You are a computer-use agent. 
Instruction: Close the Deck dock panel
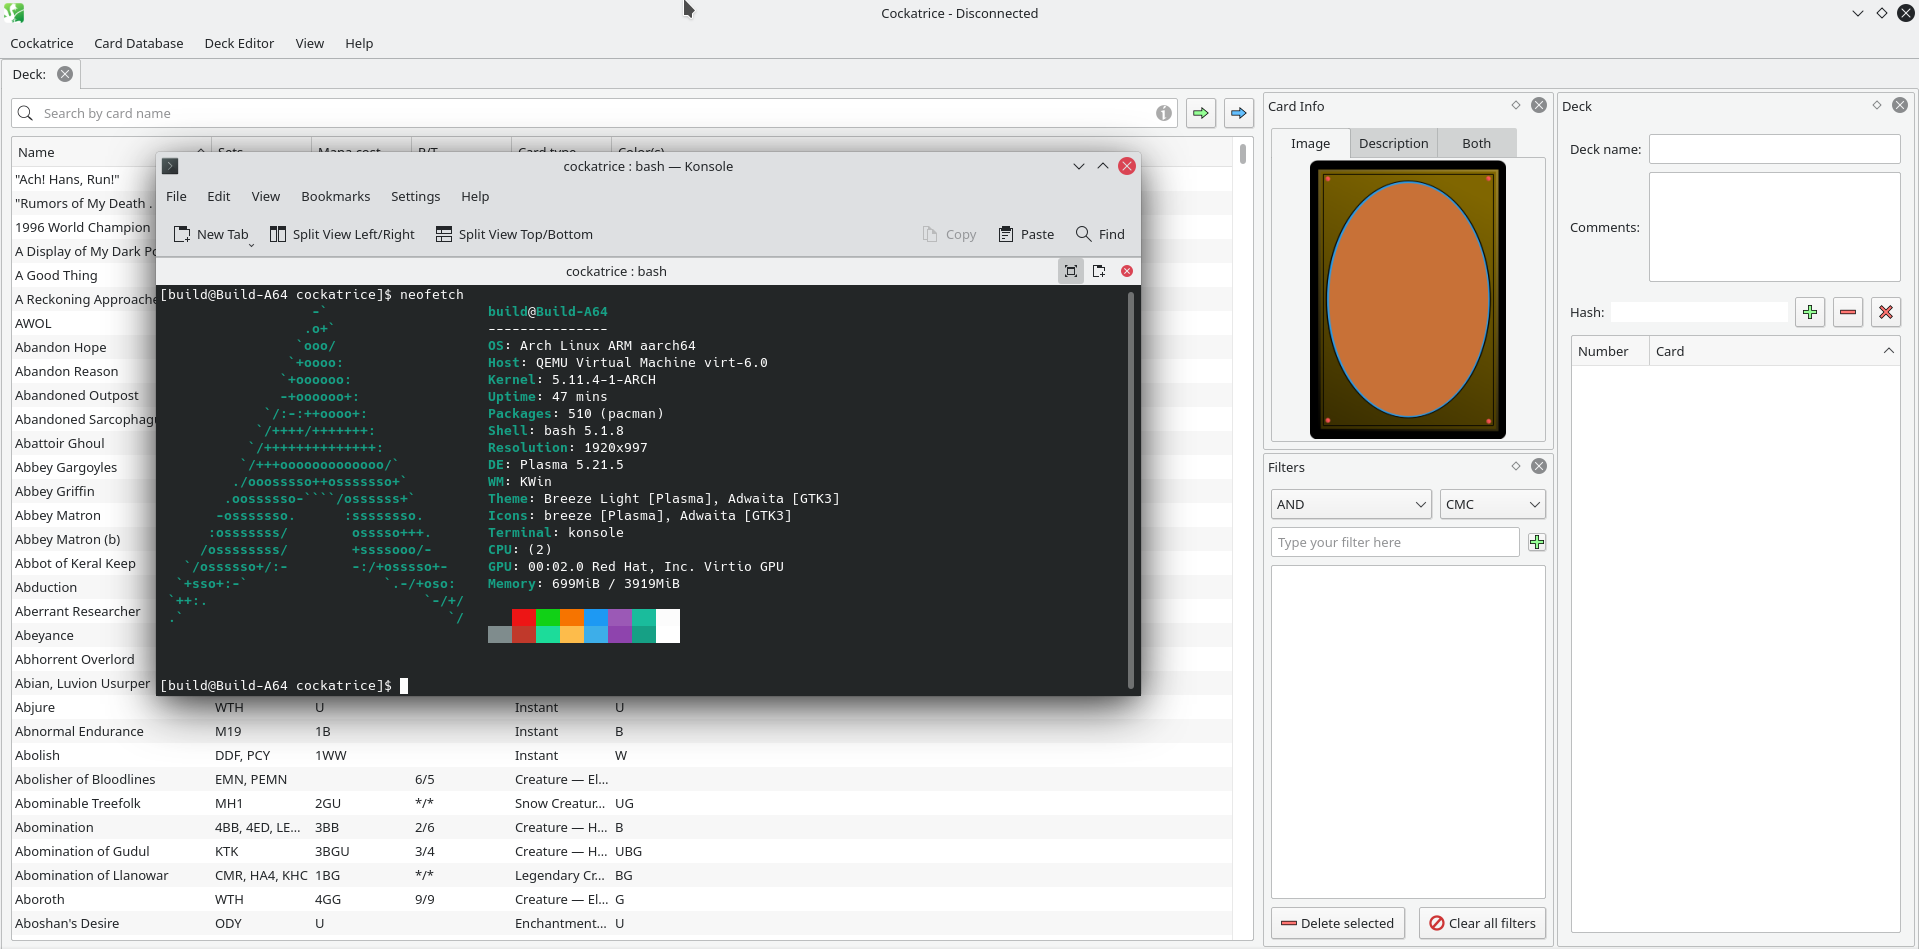click(1900, 105)
